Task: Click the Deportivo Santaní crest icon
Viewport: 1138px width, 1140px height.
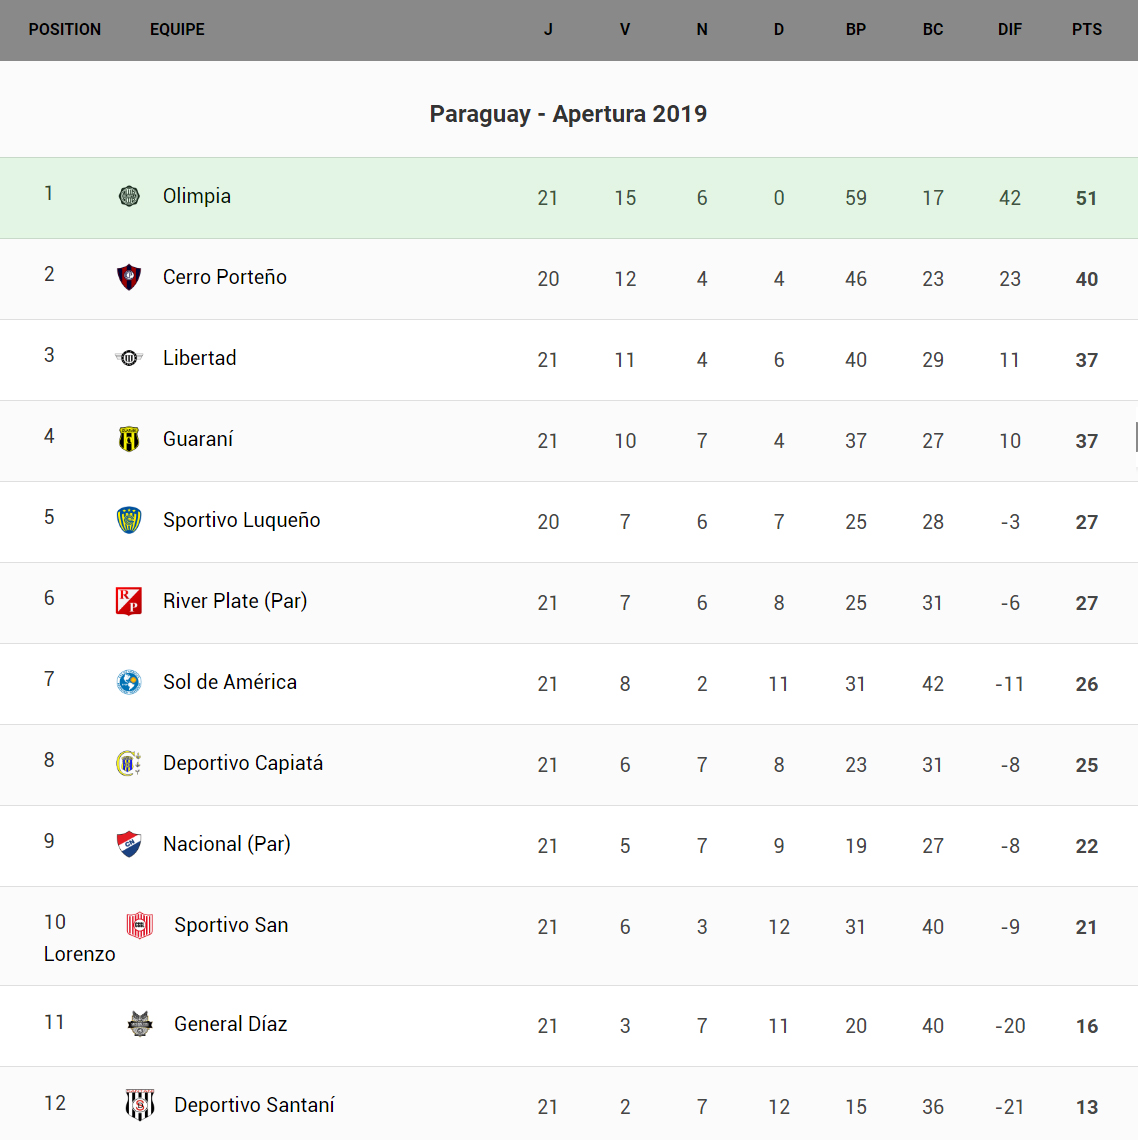Action: pos(140,1105)
